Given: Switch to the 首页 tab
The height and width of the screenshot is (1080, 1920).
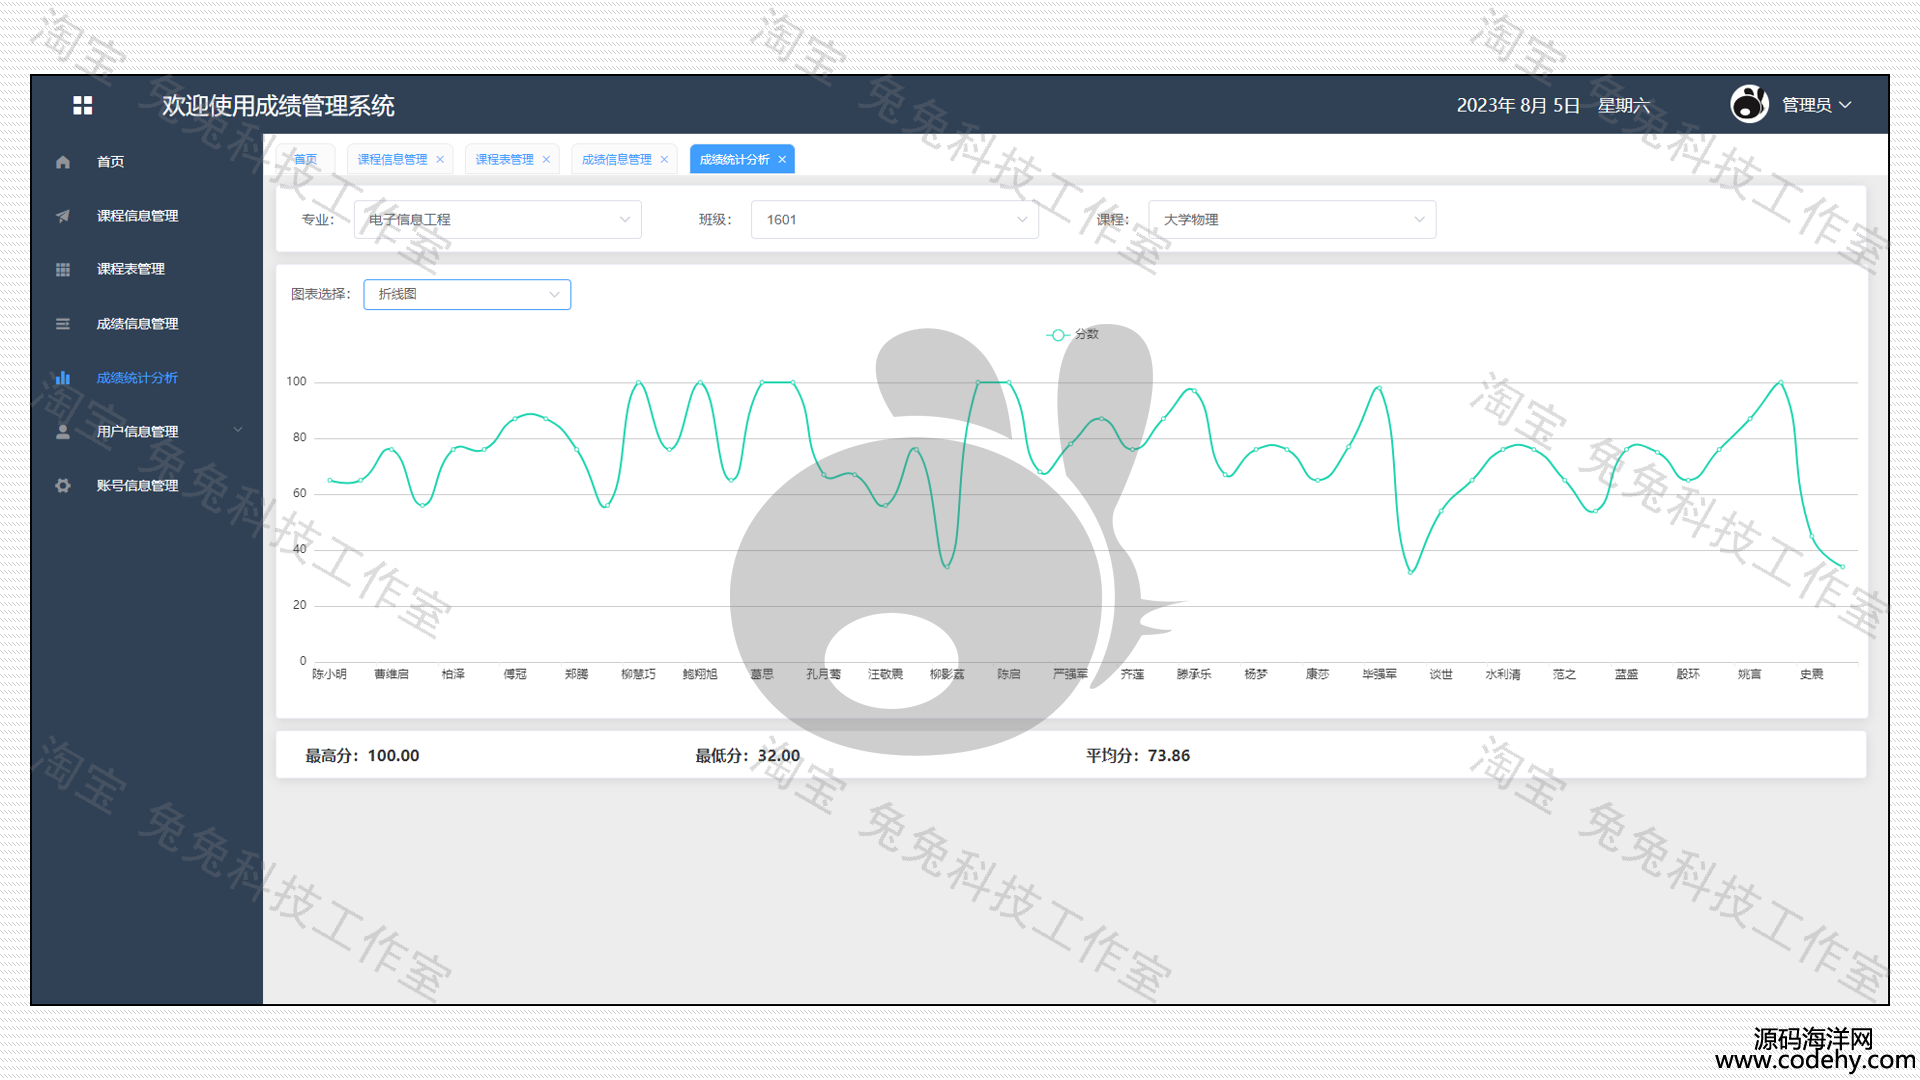Looking at the screenshot, I should pyautogui.click(x=305, y=160).
